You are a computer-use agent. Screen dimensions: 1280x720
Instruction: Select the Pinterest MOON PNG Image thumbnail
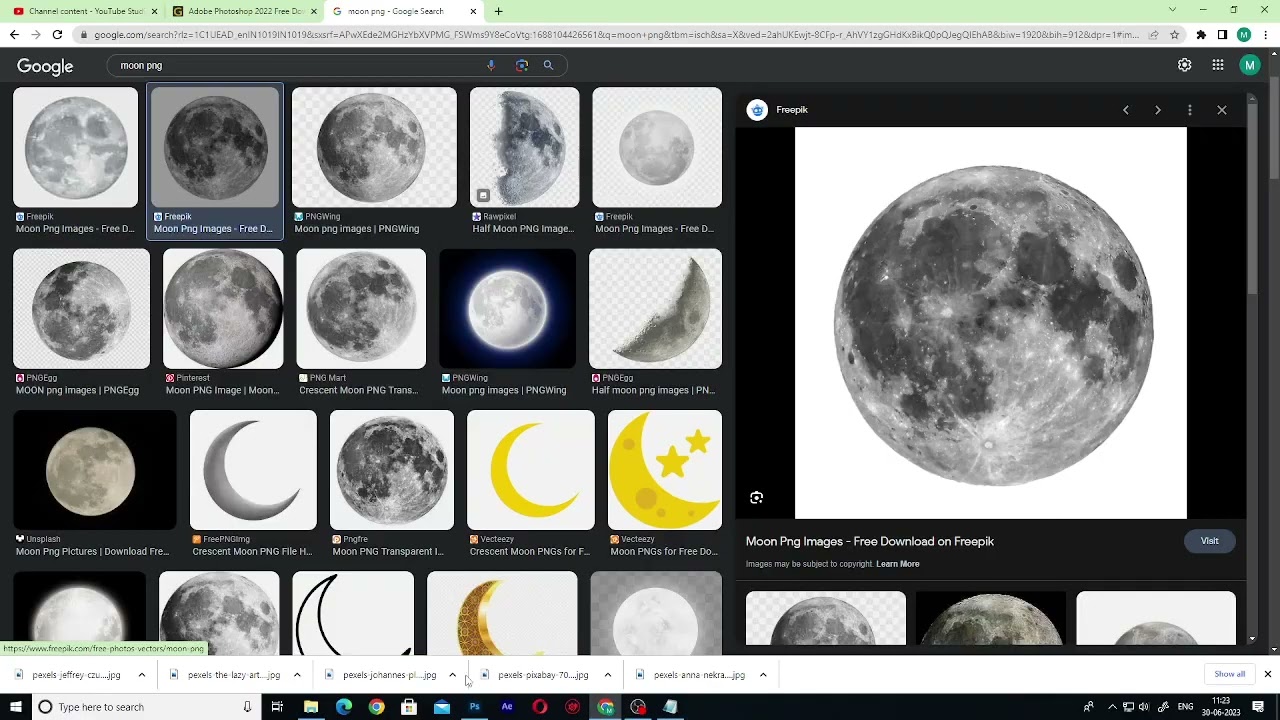coord(223,309)
